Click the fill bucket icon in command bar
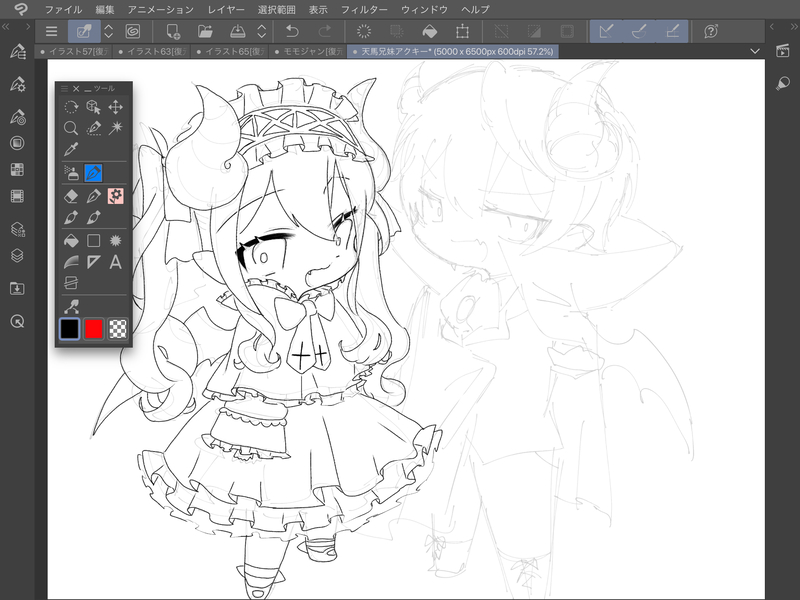The height and width of the screenshot is (600, 800). (x=430, y=31)
